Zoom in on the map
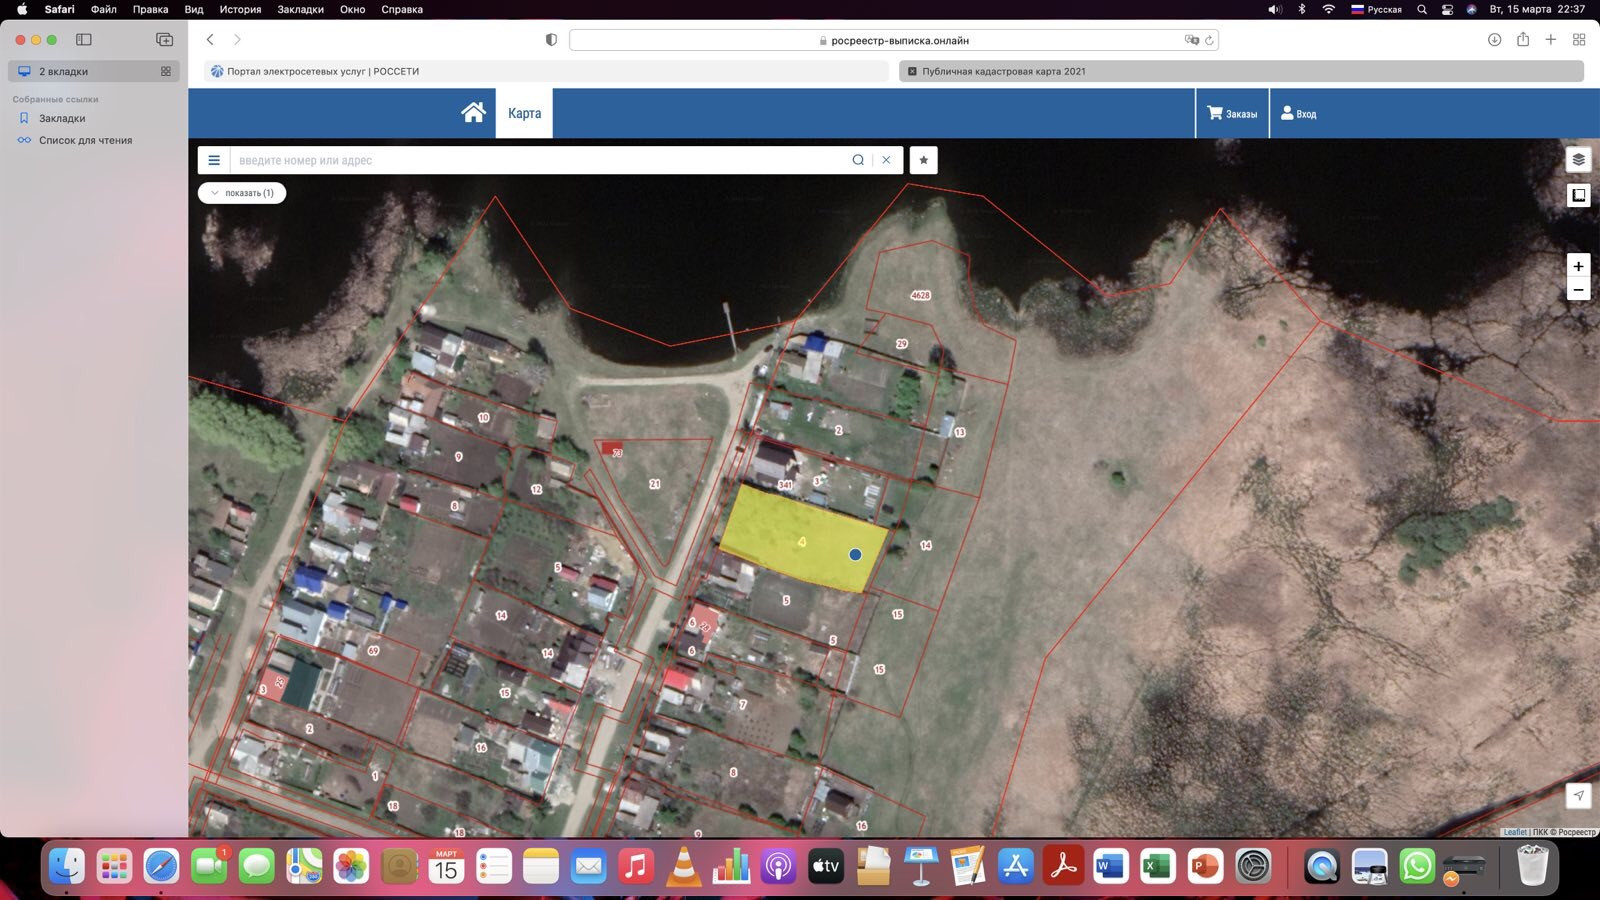1600x900 pixels. click(x=1578, y=266)
